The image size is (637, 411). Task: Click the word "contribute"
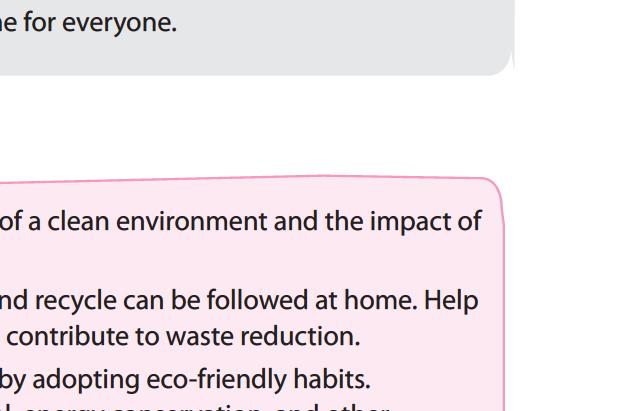[67, 337]
